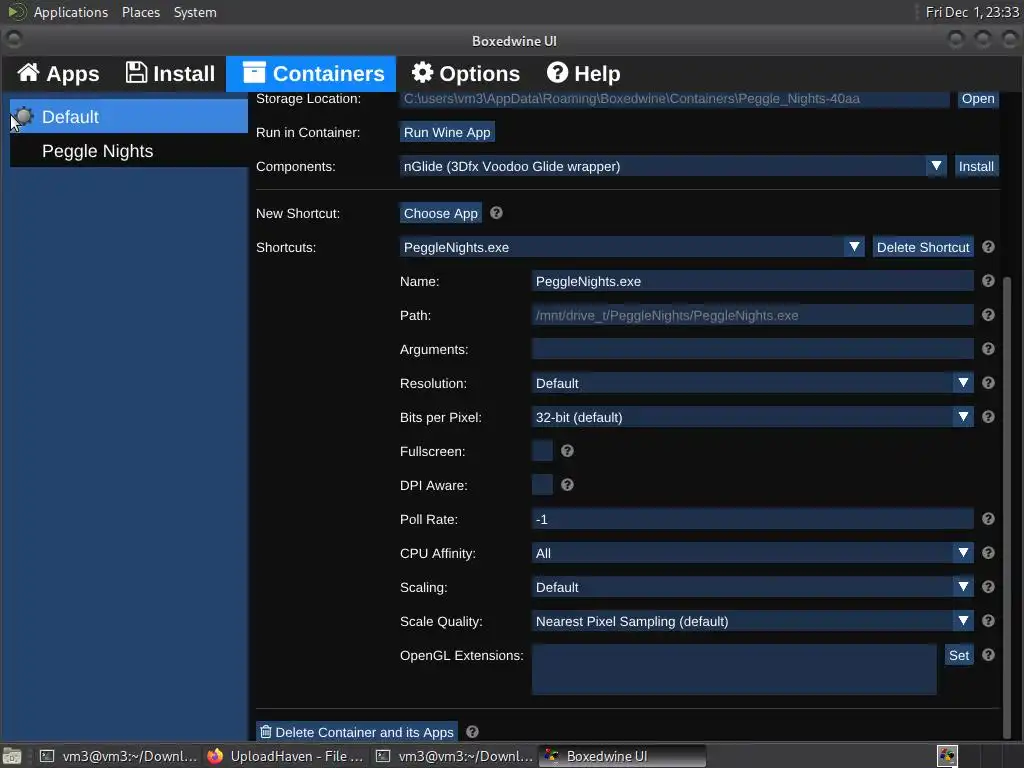Click the Choose App button
Viewport: 1024px width, 768px height.
click(x=441, y=214)
